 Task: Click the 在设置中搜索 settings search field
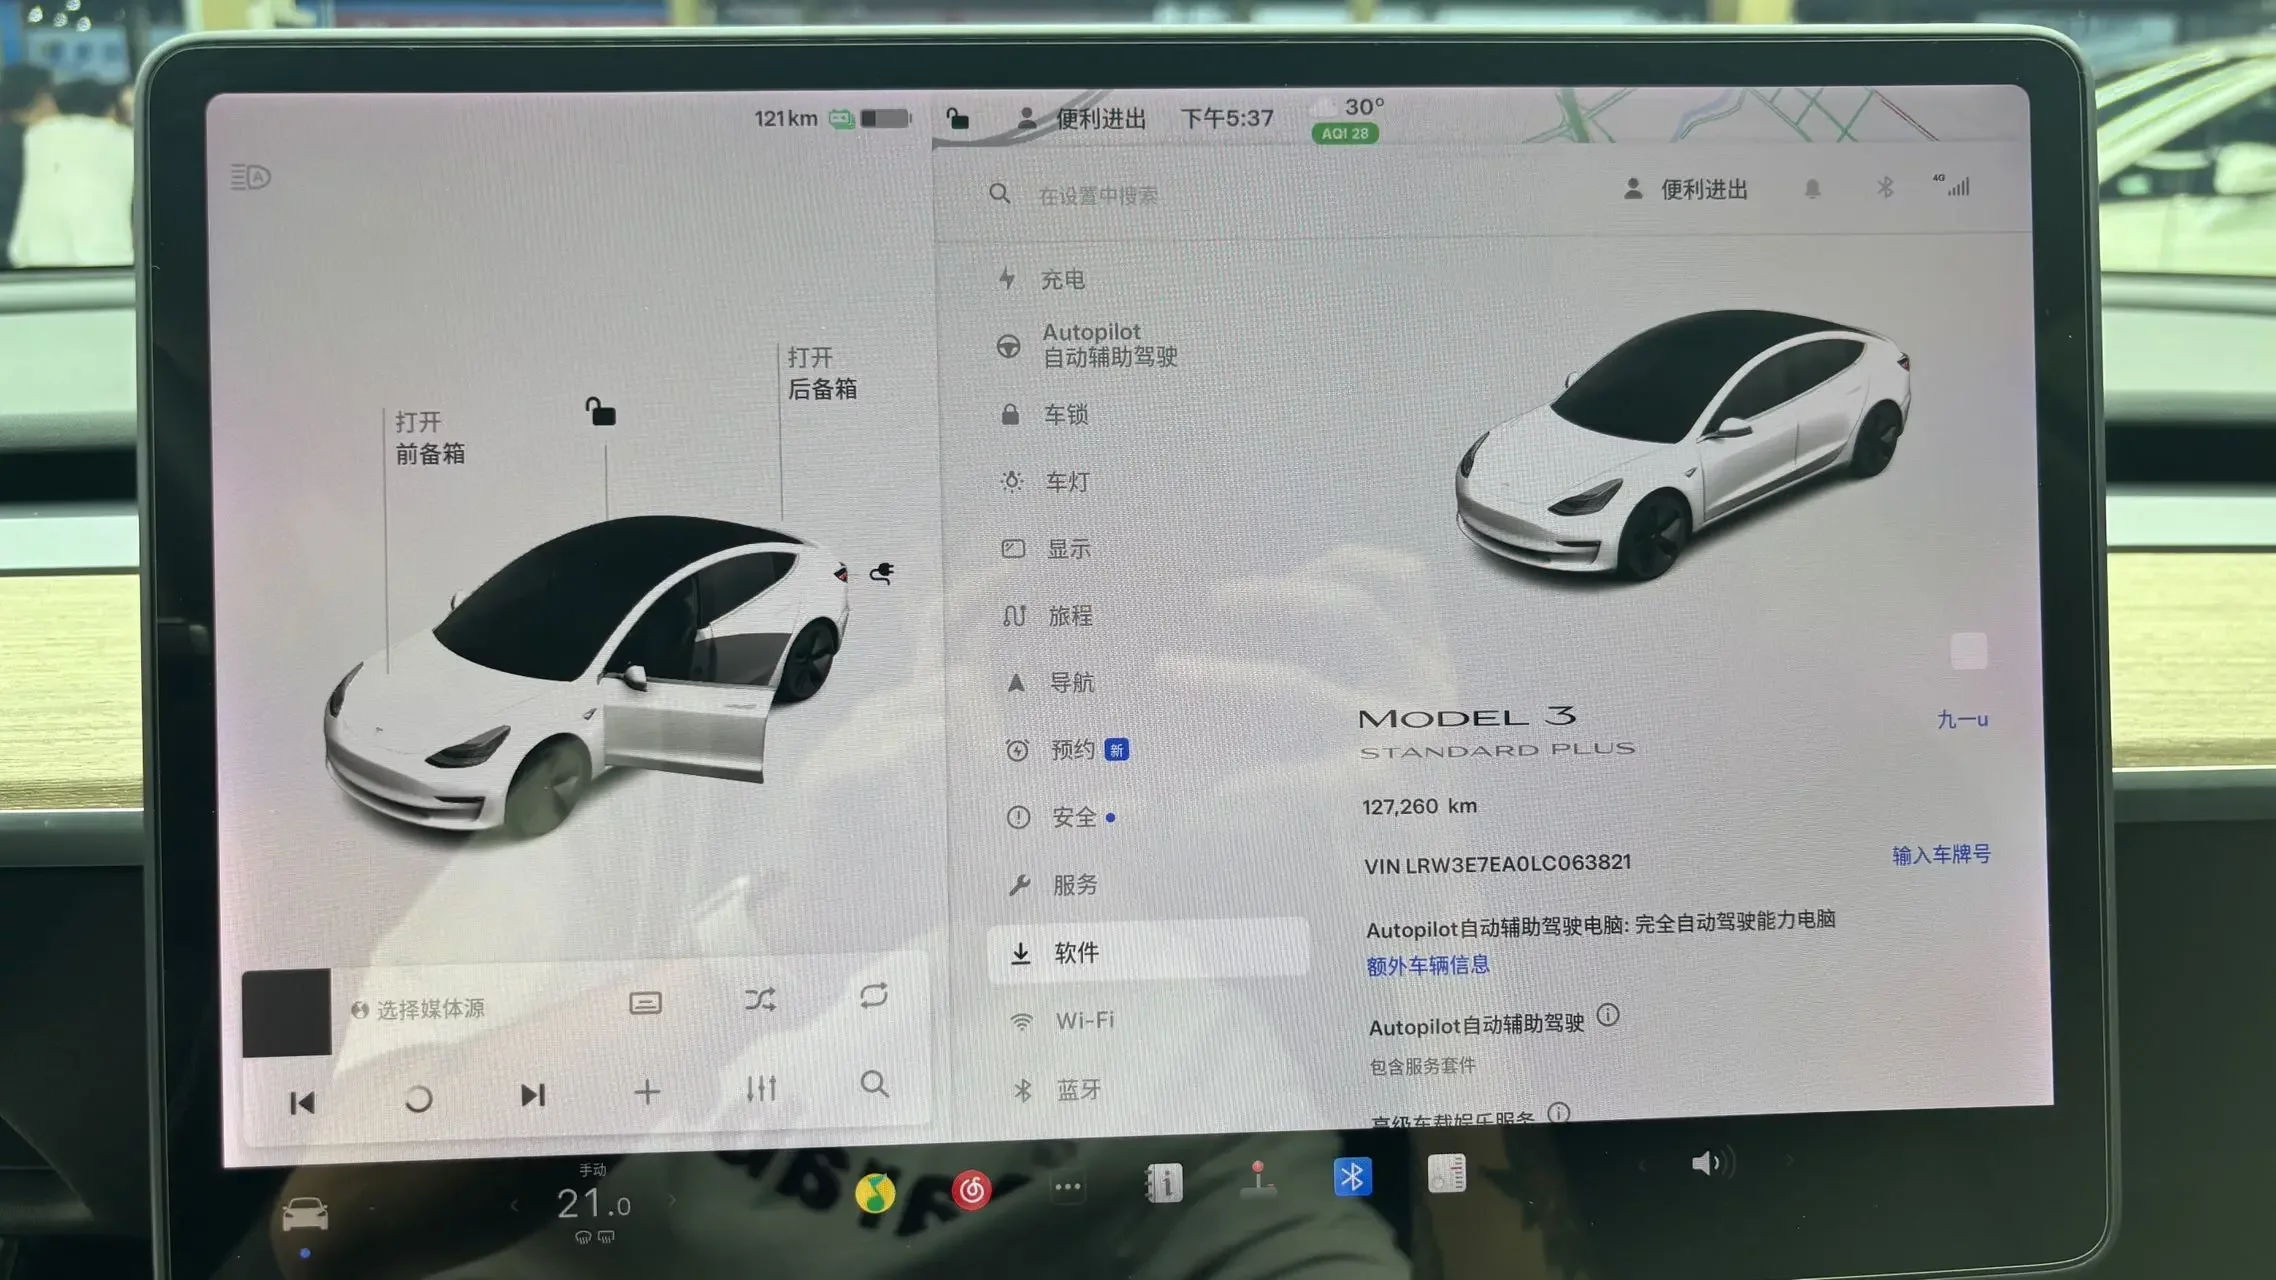1098,195
